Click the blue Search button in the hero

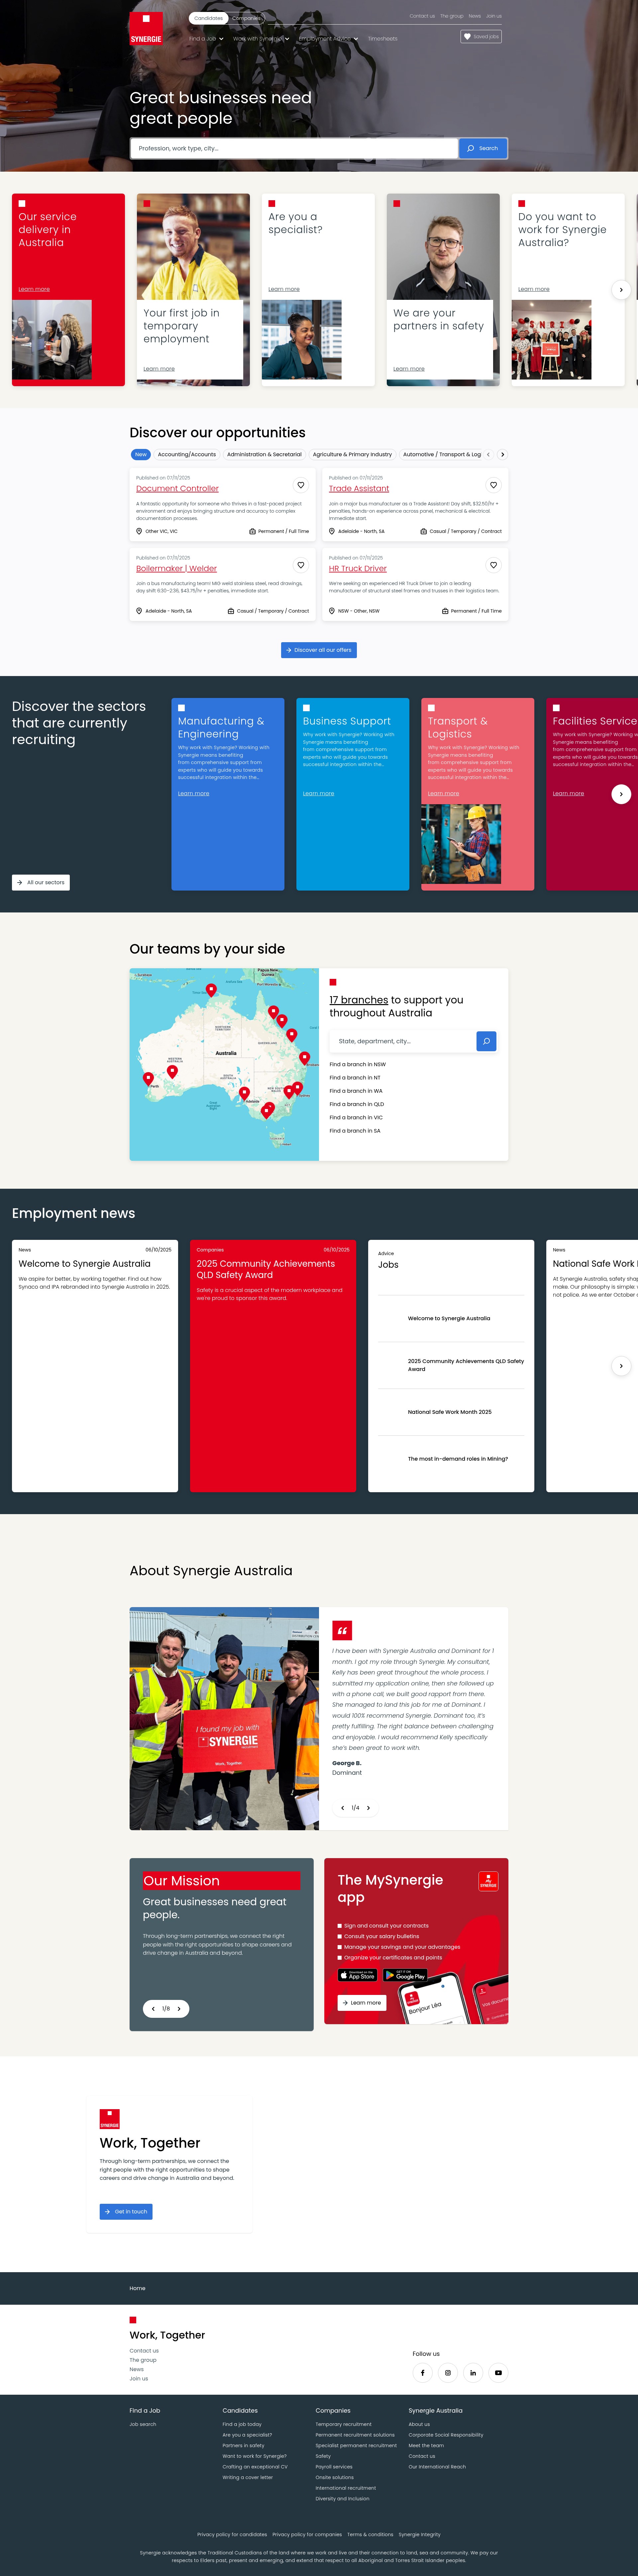483,148
